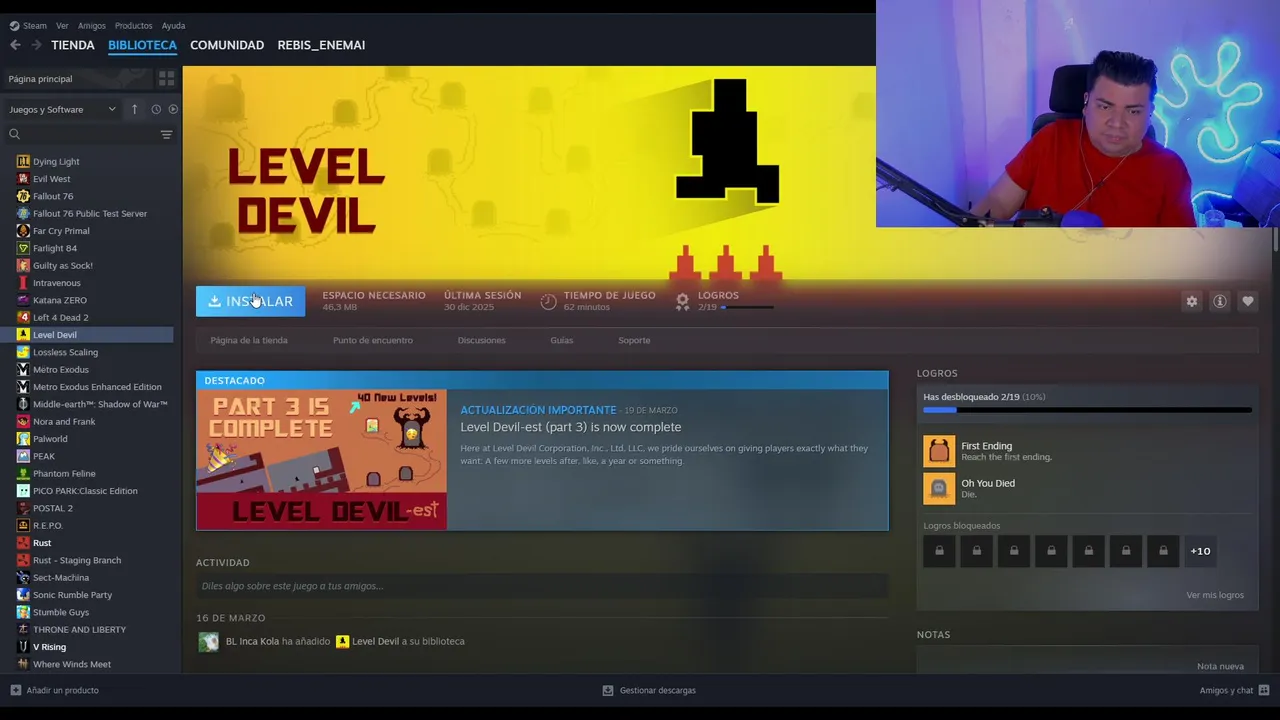Open Punto de encuentro link
The image size is (1280, 720).
[373, 340]
